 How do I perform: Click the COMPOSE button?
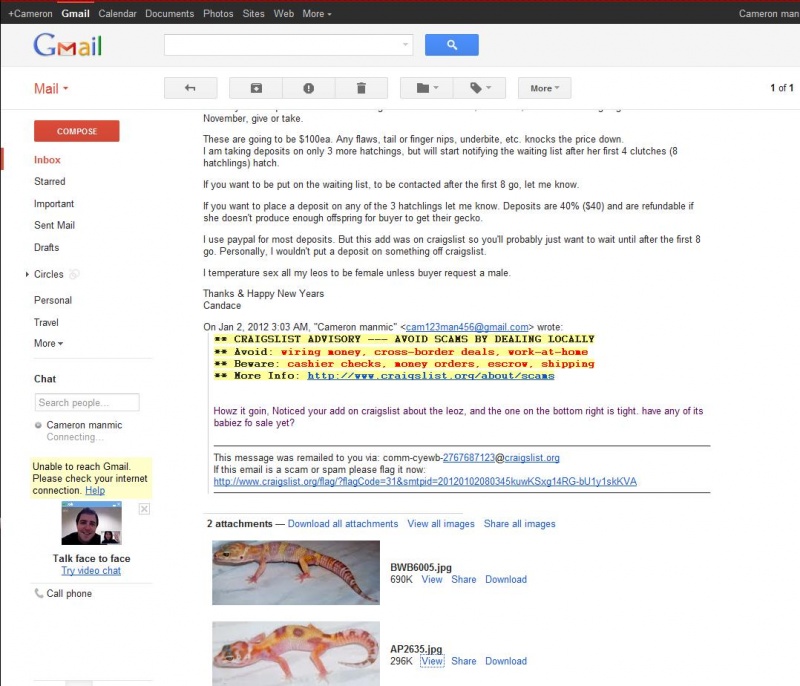coord(77,131)
